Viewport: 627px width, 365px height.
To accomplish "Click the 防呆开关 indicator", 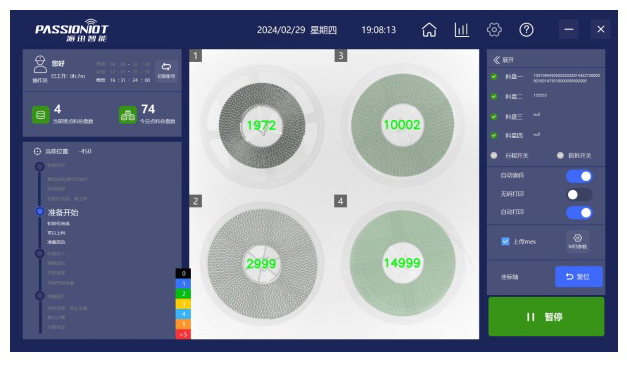I will pyautogui.click(x=560, y=155).
